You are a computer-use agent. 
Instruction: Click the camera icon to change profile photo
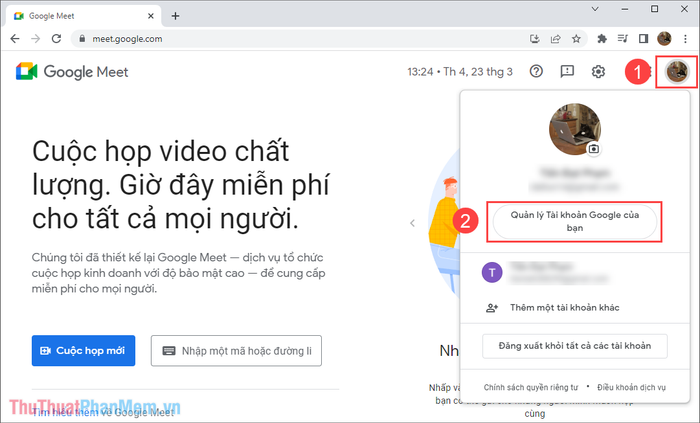tap(593, 149)
